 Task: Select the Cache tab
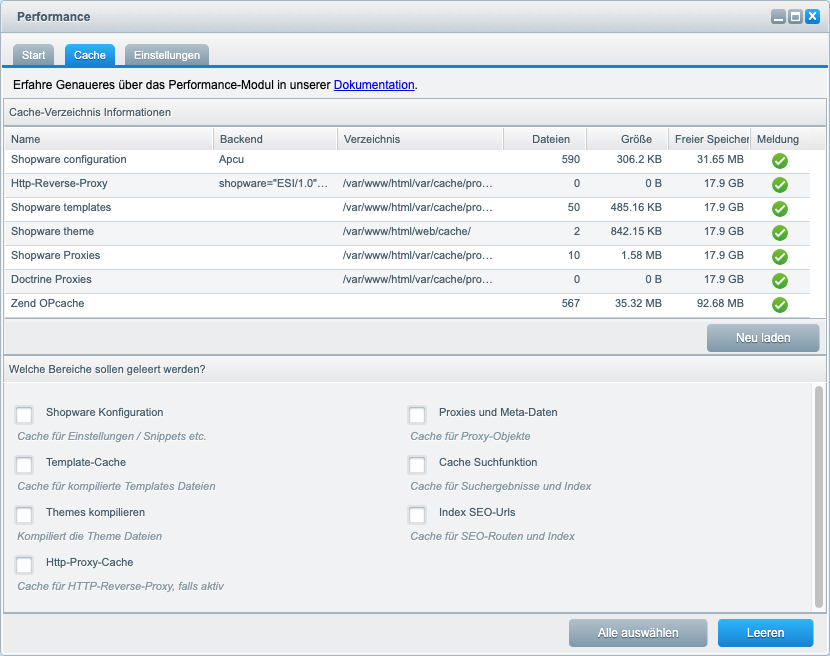point(90,55)
